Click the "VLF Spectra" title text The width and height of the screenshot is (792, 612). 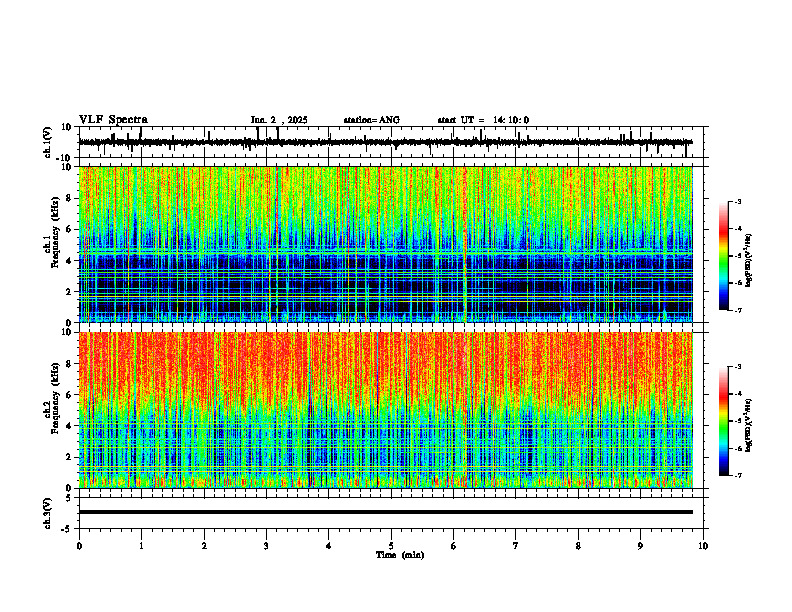[113, 120]
